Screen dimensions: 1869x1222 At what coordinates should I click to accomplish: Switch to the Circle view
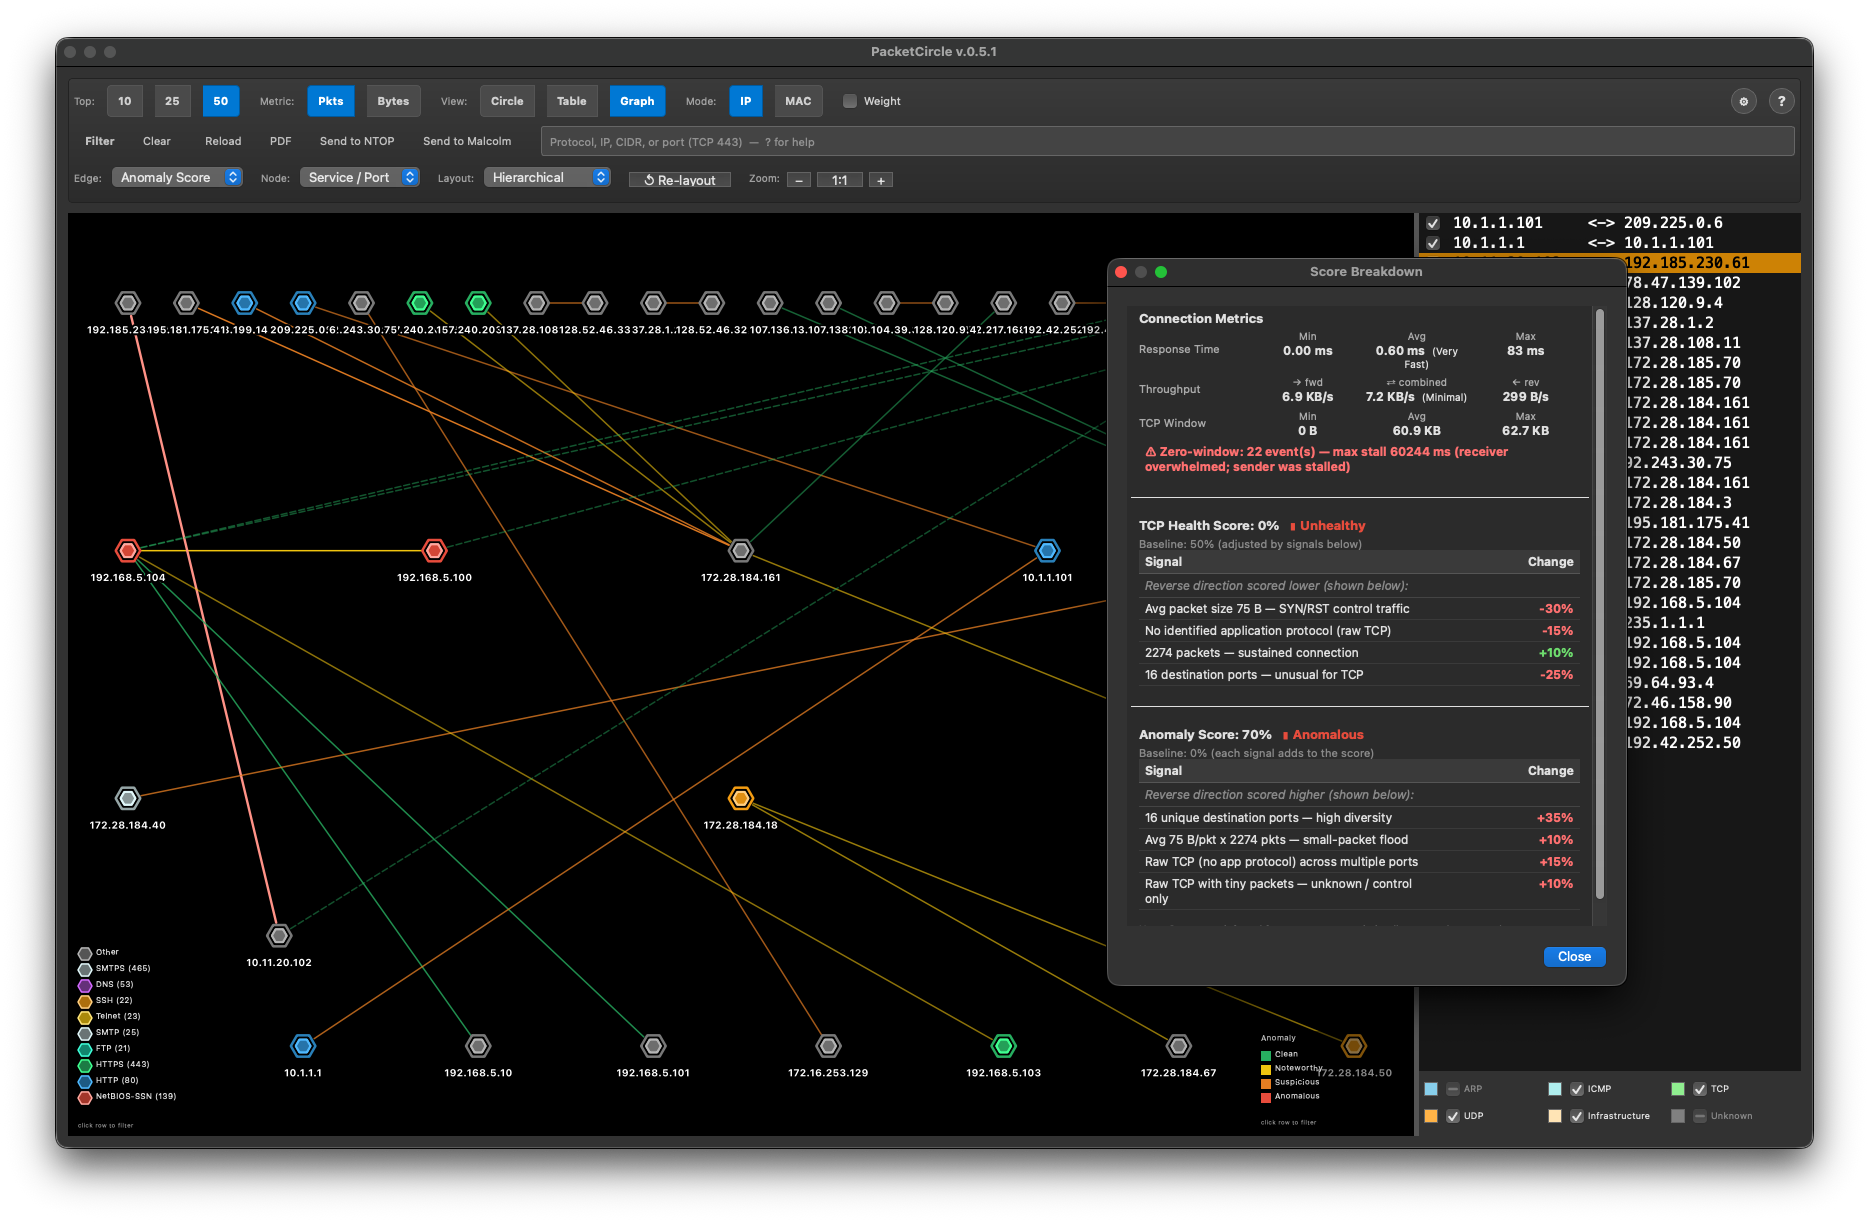coord(507,101)
